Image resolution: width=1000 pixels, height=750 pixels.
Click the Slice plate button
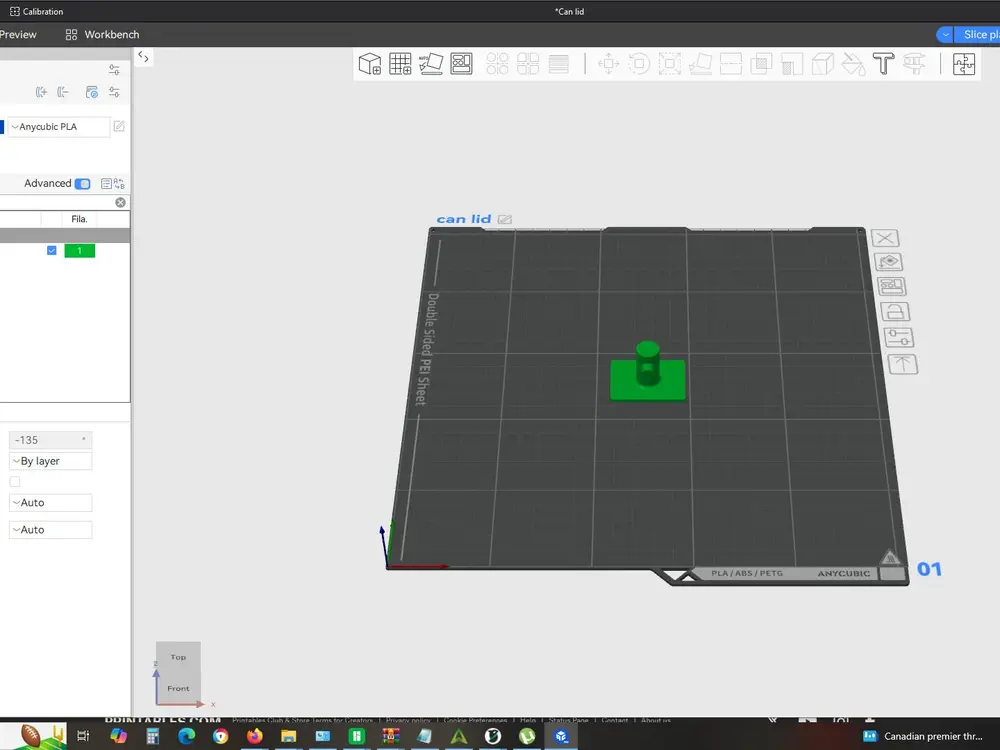(x=978, y=34)
